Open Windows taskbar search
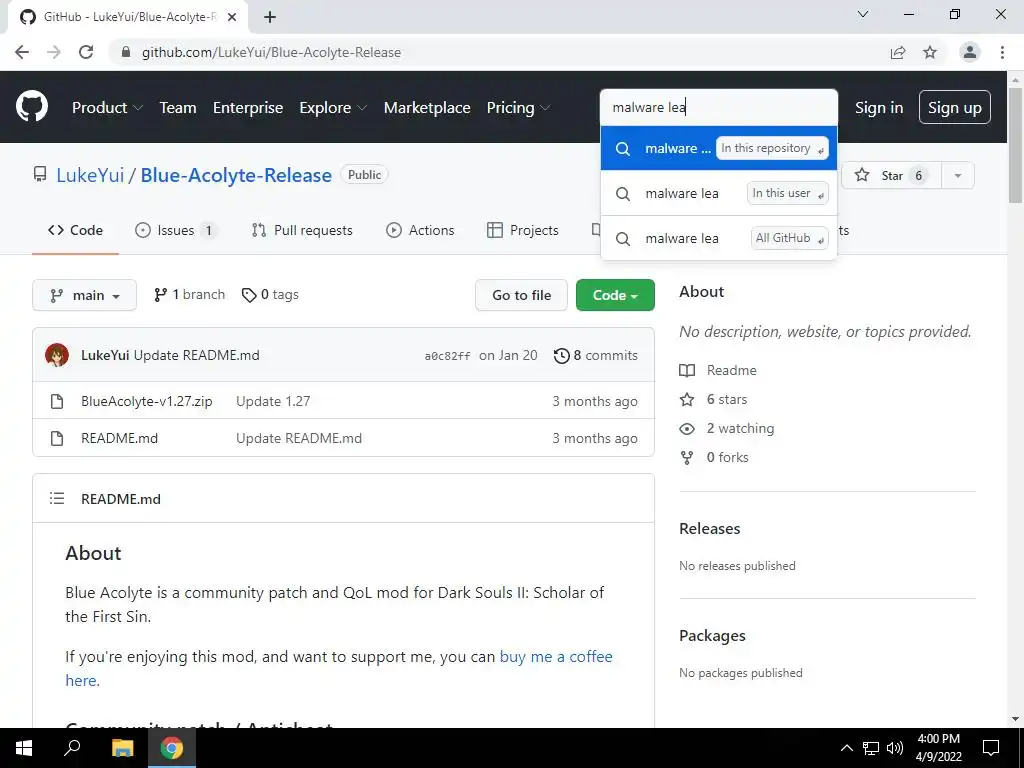 [x=72, y=748]
